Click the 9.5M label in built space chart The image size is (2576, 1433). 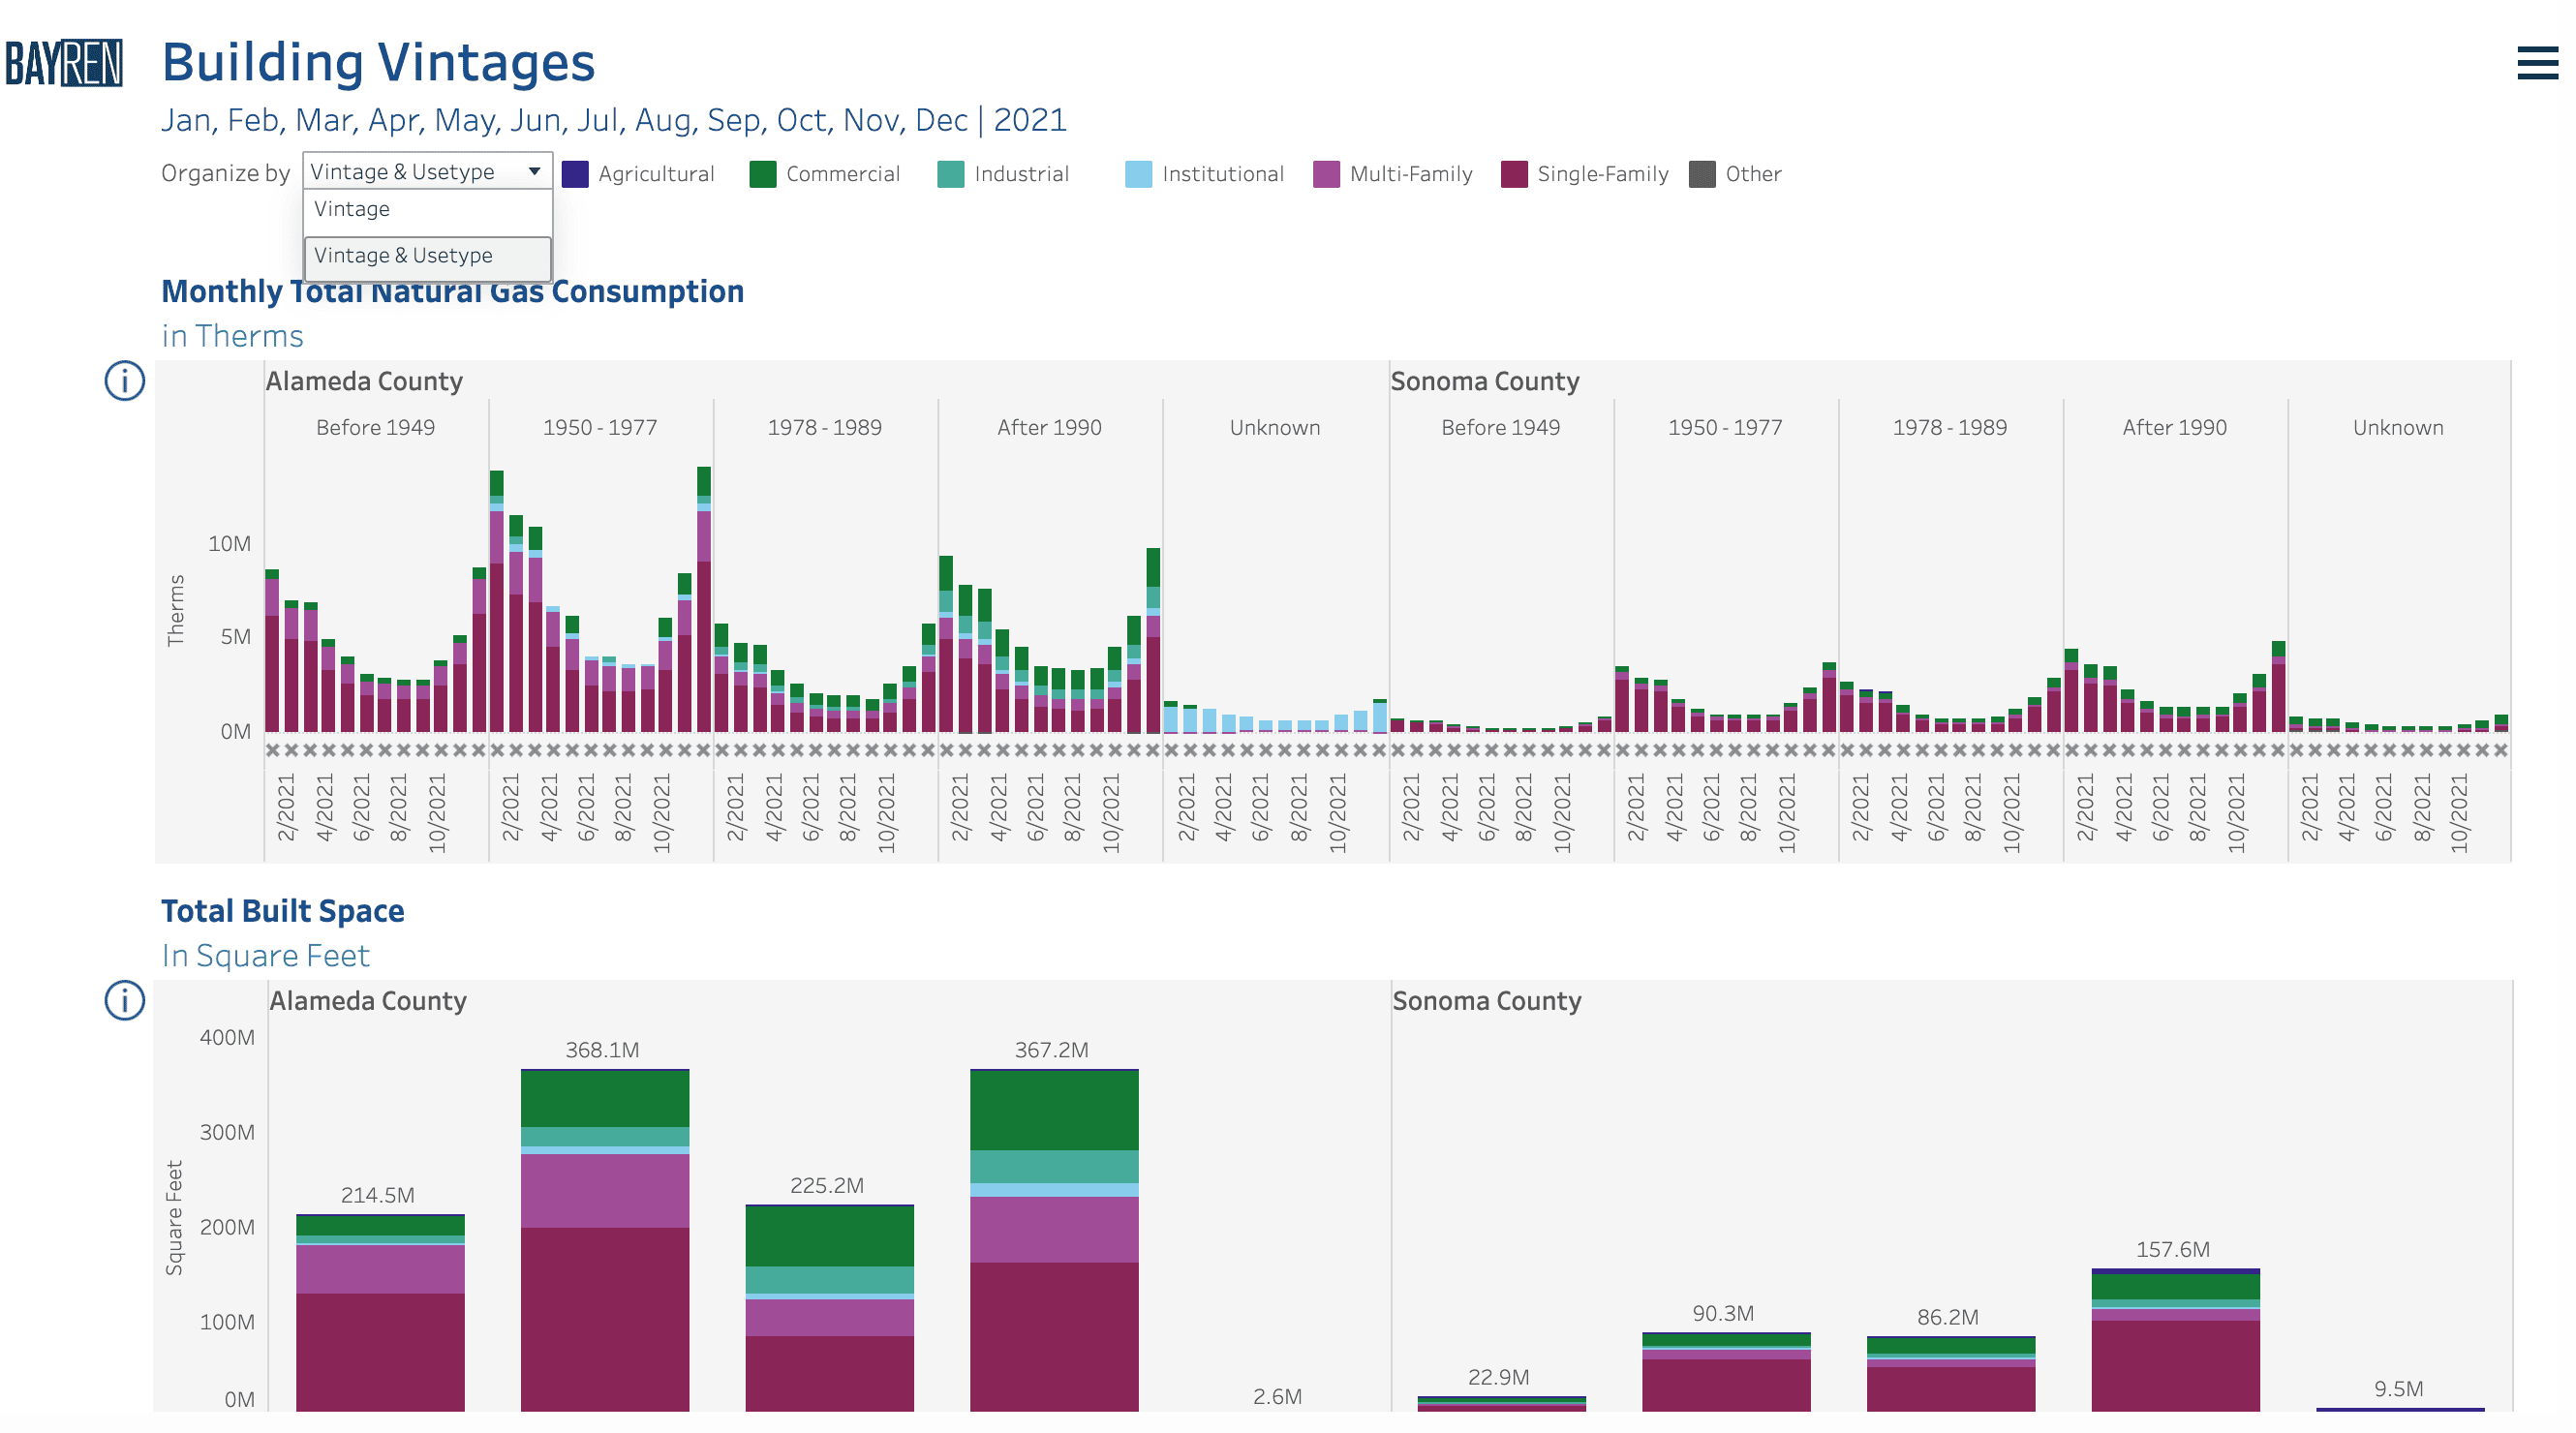pyautogui.click(x=2398, y=1388)
